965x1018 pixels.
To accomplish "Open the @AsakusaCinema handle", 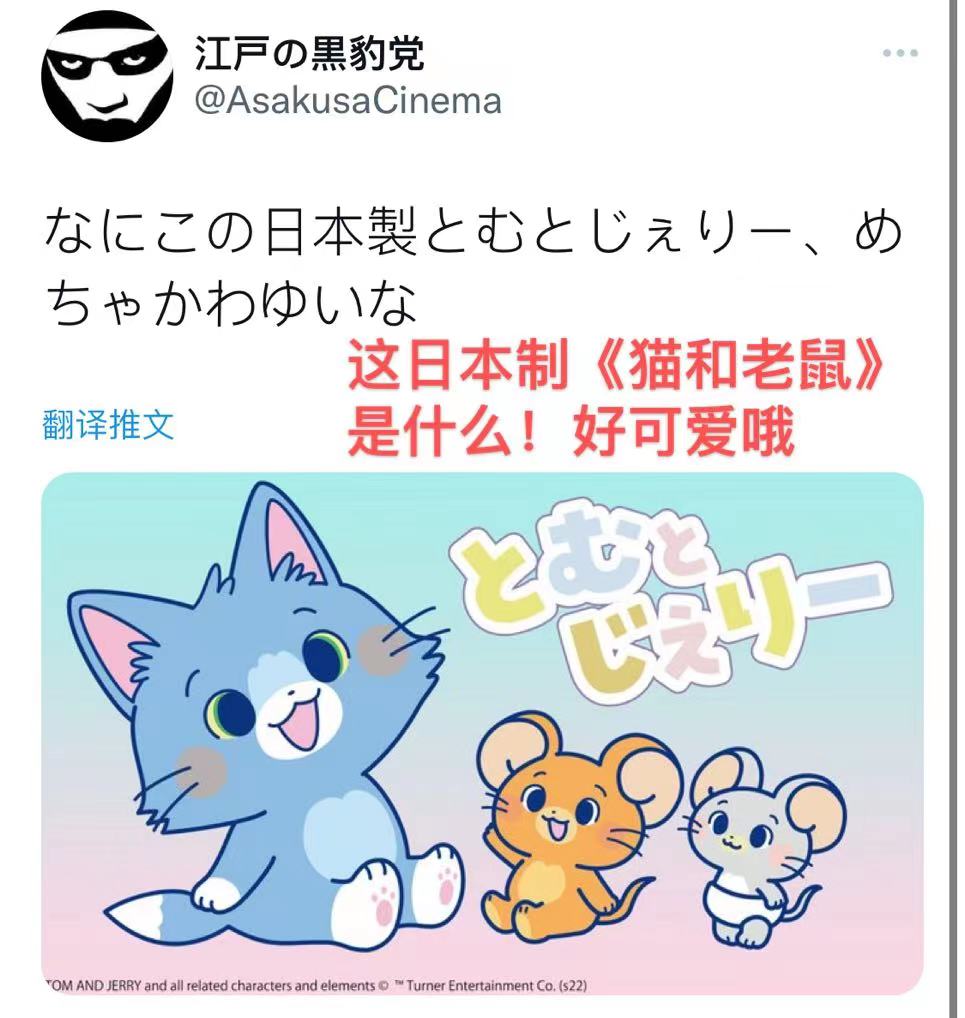I will (348, 101).
